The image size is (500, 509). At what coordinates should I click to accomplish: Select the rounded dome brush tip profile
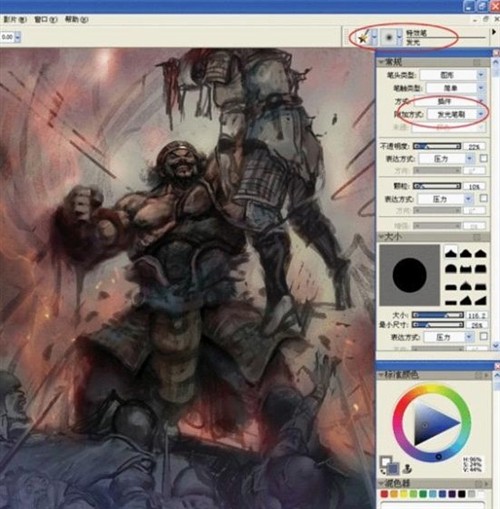click(450, 269)
